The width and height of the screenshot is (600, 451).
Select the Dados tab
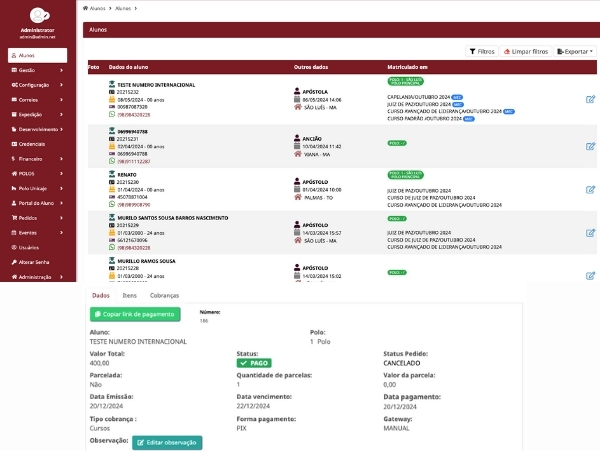[101, 295]
